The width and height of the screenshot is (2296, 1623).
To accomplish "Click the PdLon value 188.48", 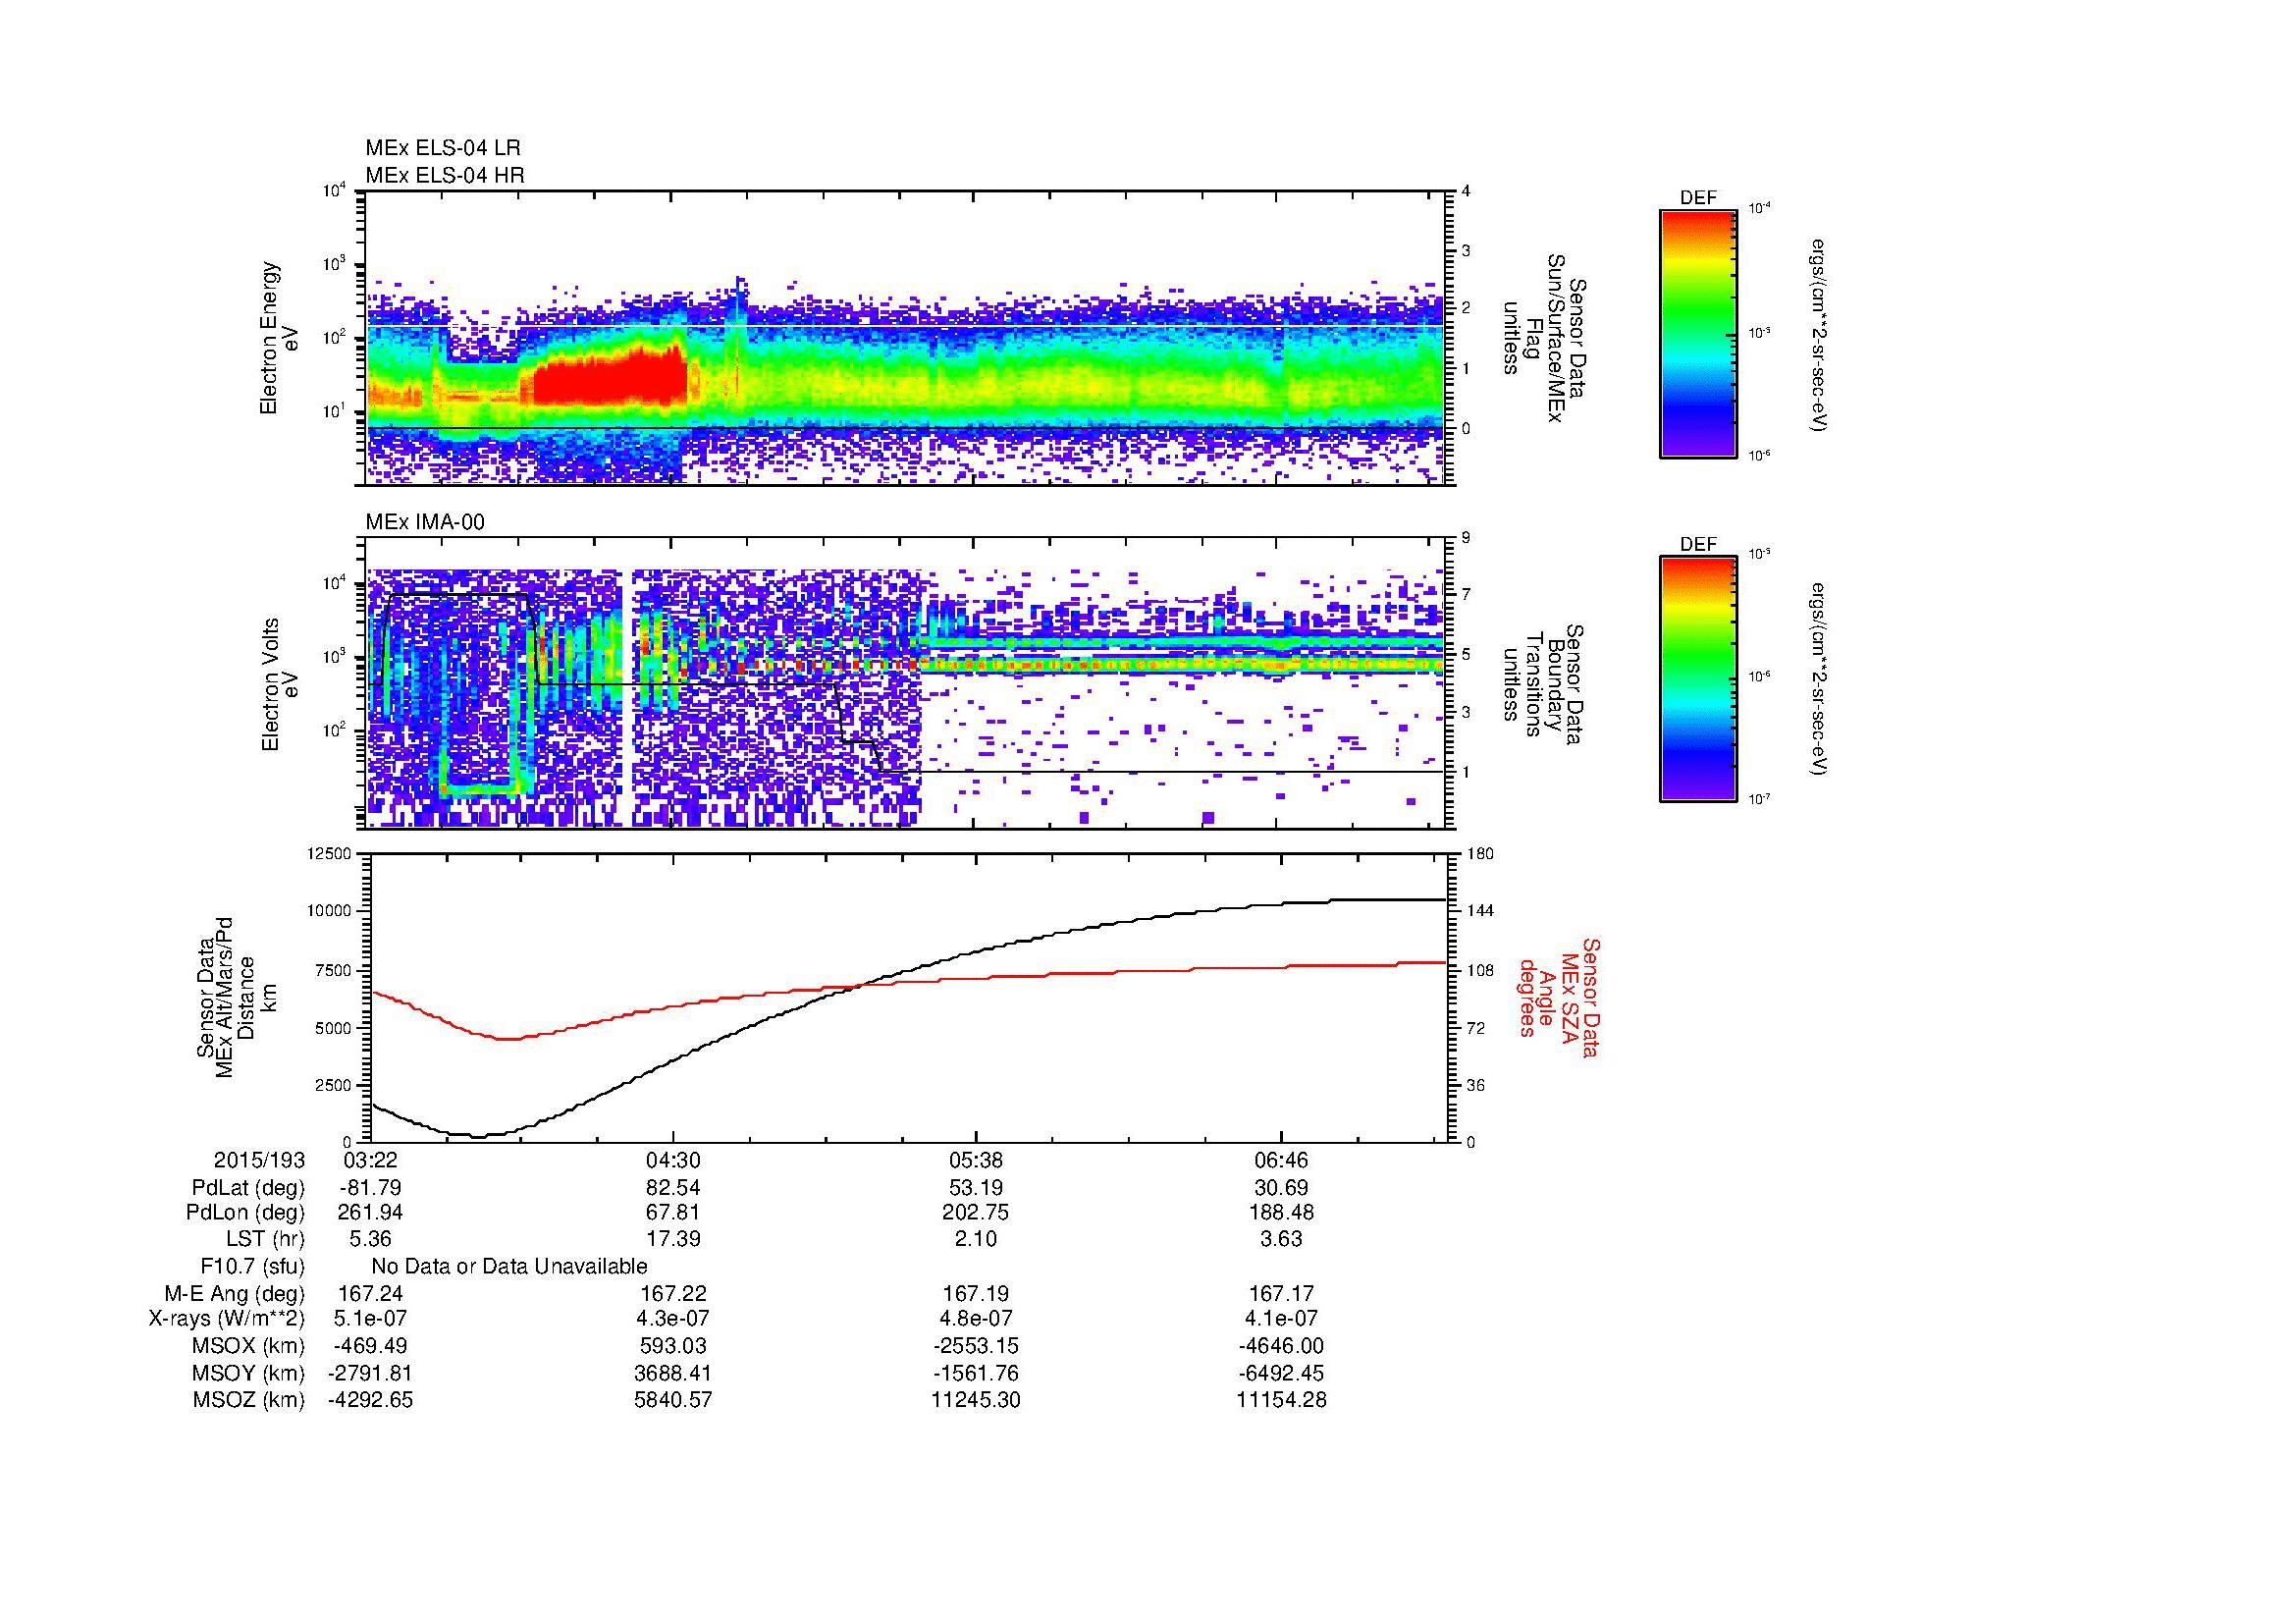I will [x=1281, y=1213].
